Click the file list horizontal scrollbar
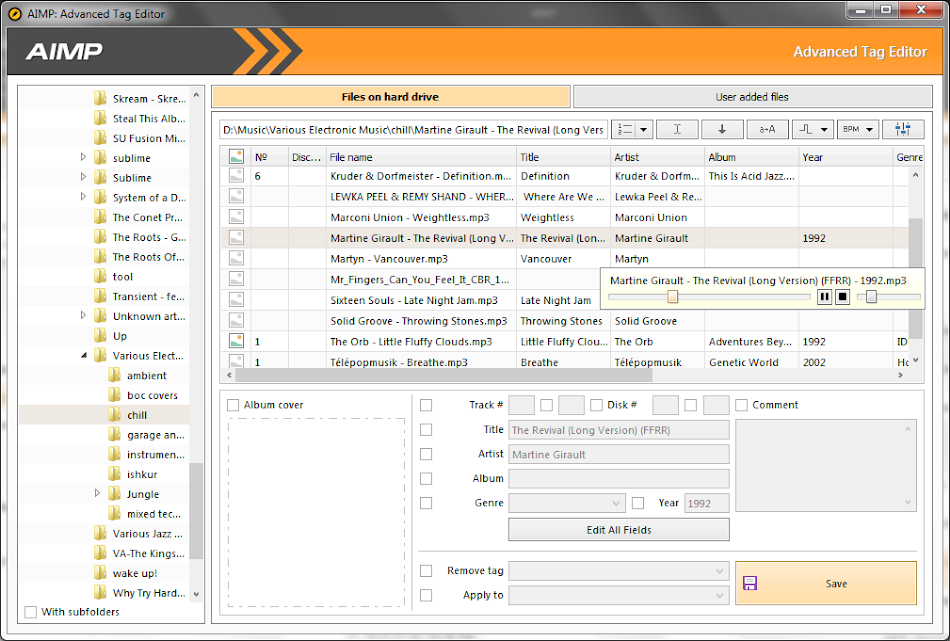Viewport: 950px width, 641px height. [443, 376]
